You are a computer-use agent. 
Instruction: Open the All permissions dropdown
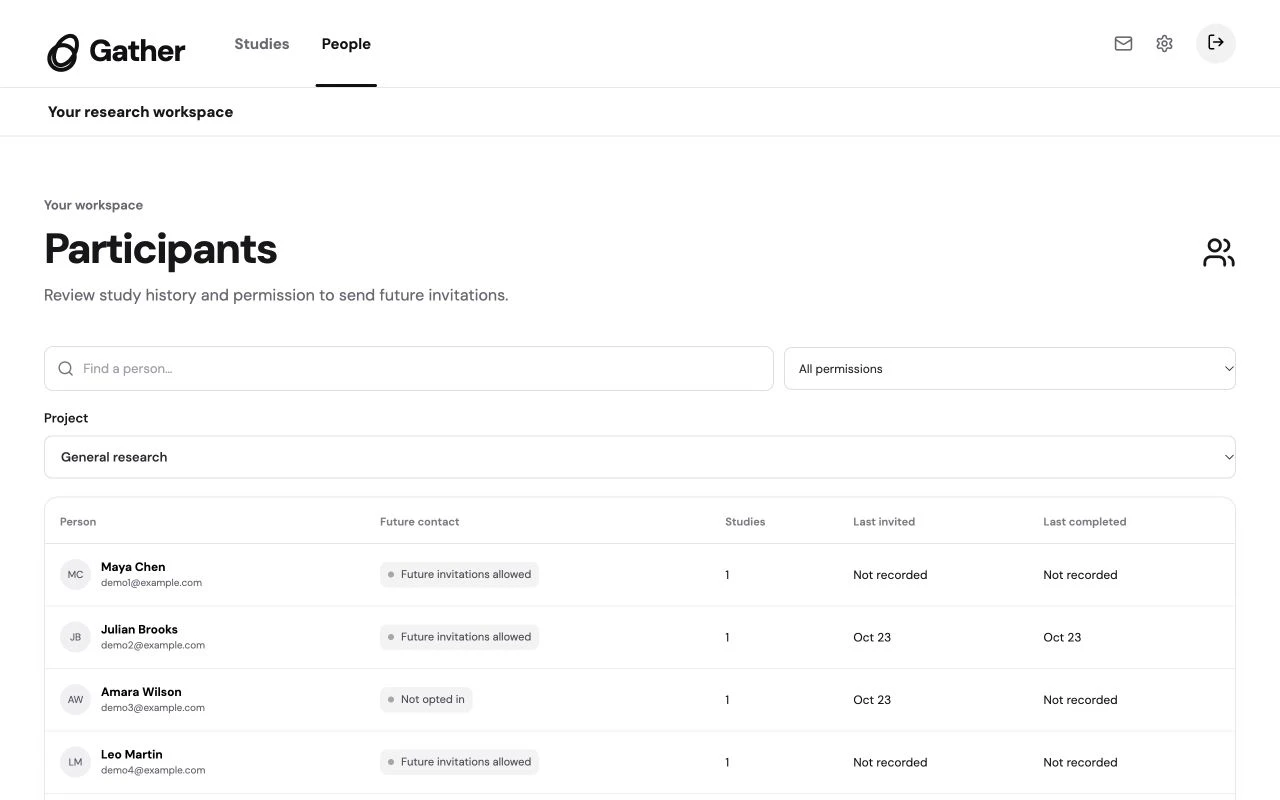pyautogui.click(x=1010, y=368)
